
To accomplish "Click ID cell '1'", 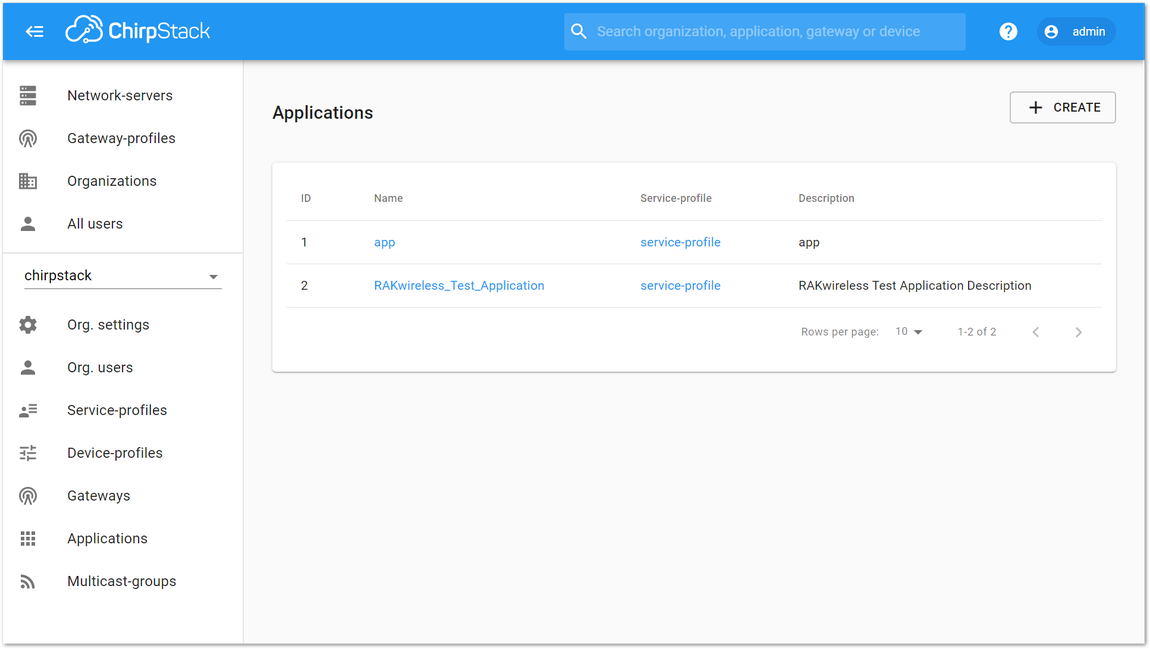I will 304,243.
